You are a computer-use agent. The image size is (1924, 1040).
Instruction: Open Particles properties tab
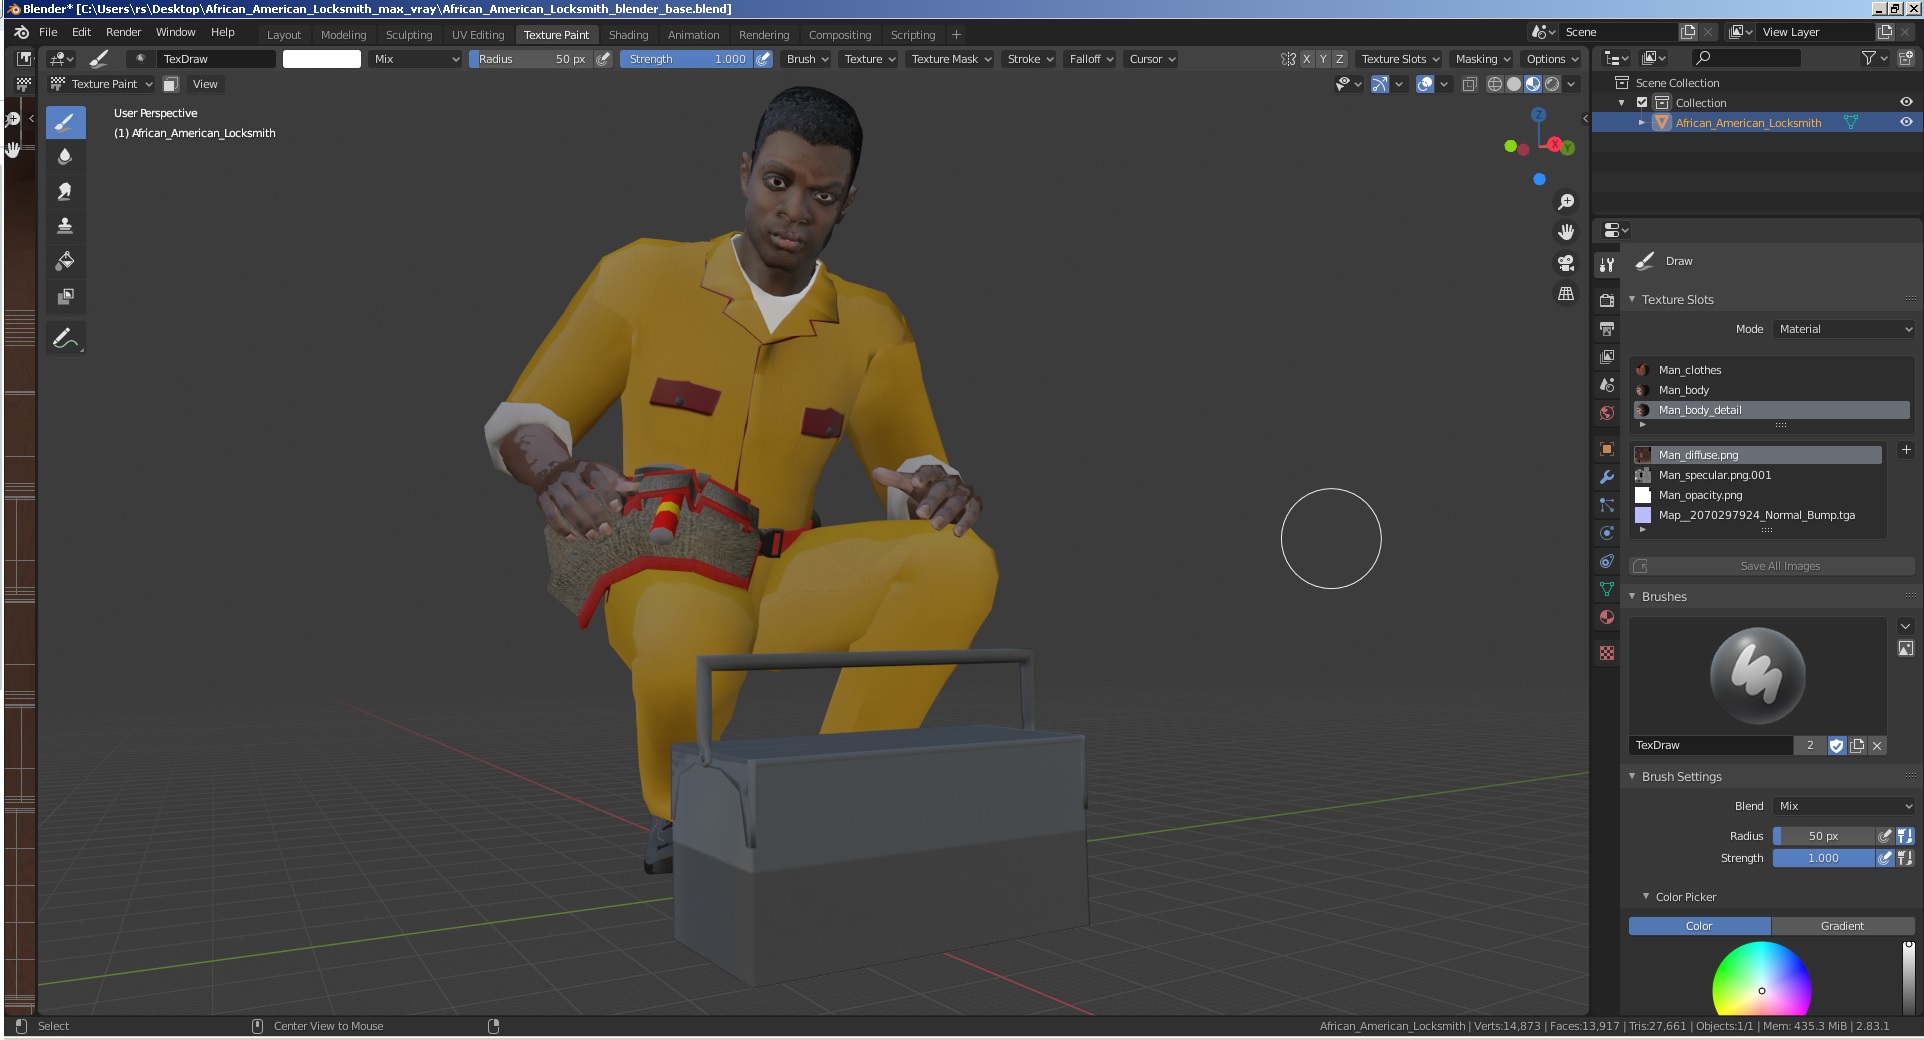(1607, 505)
